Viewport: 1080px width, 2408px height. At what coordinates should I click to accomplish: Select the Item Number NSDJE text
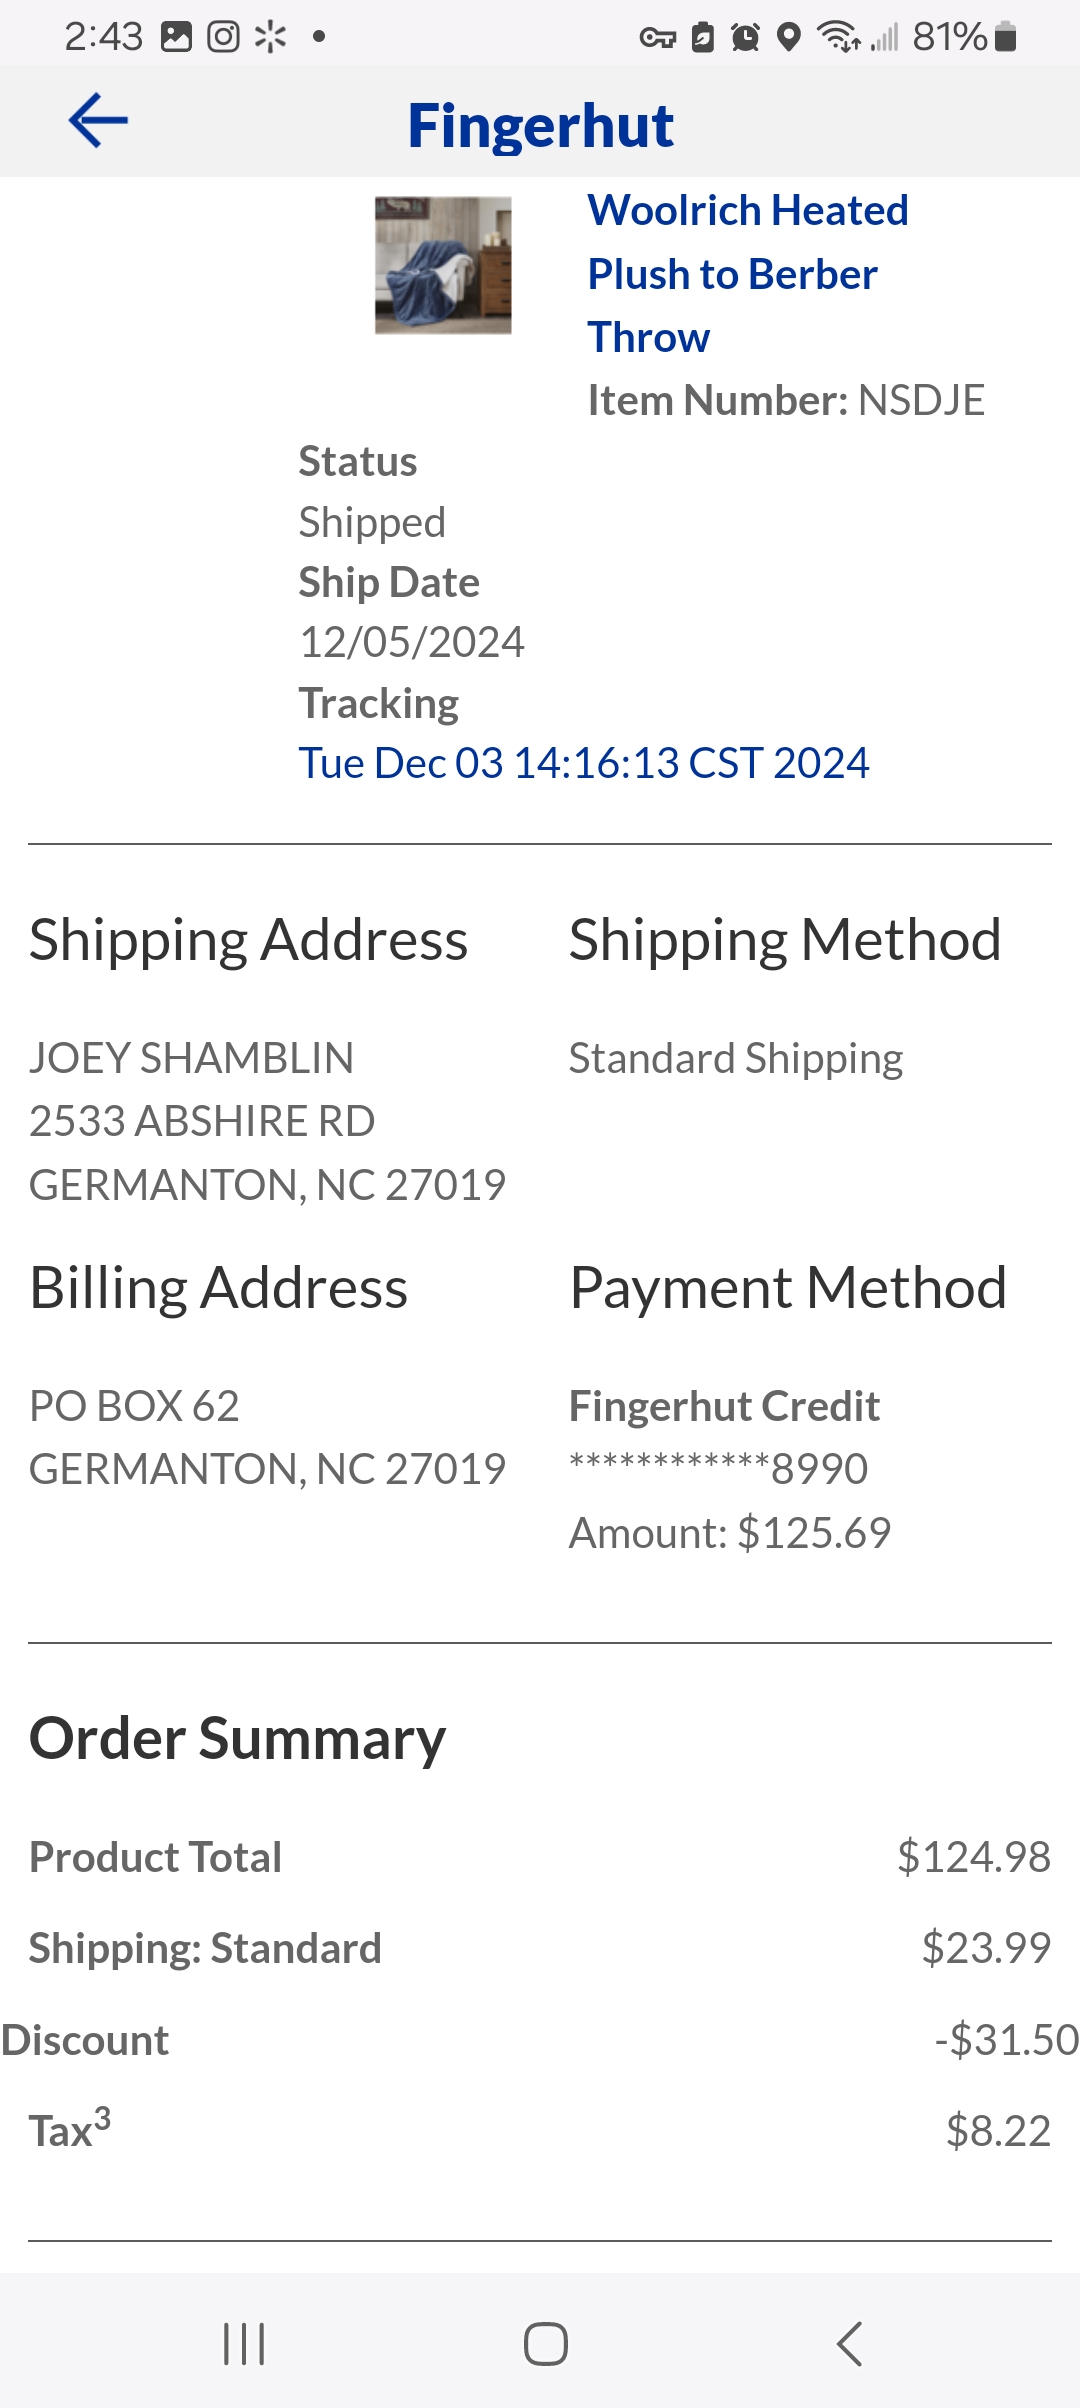786,400
